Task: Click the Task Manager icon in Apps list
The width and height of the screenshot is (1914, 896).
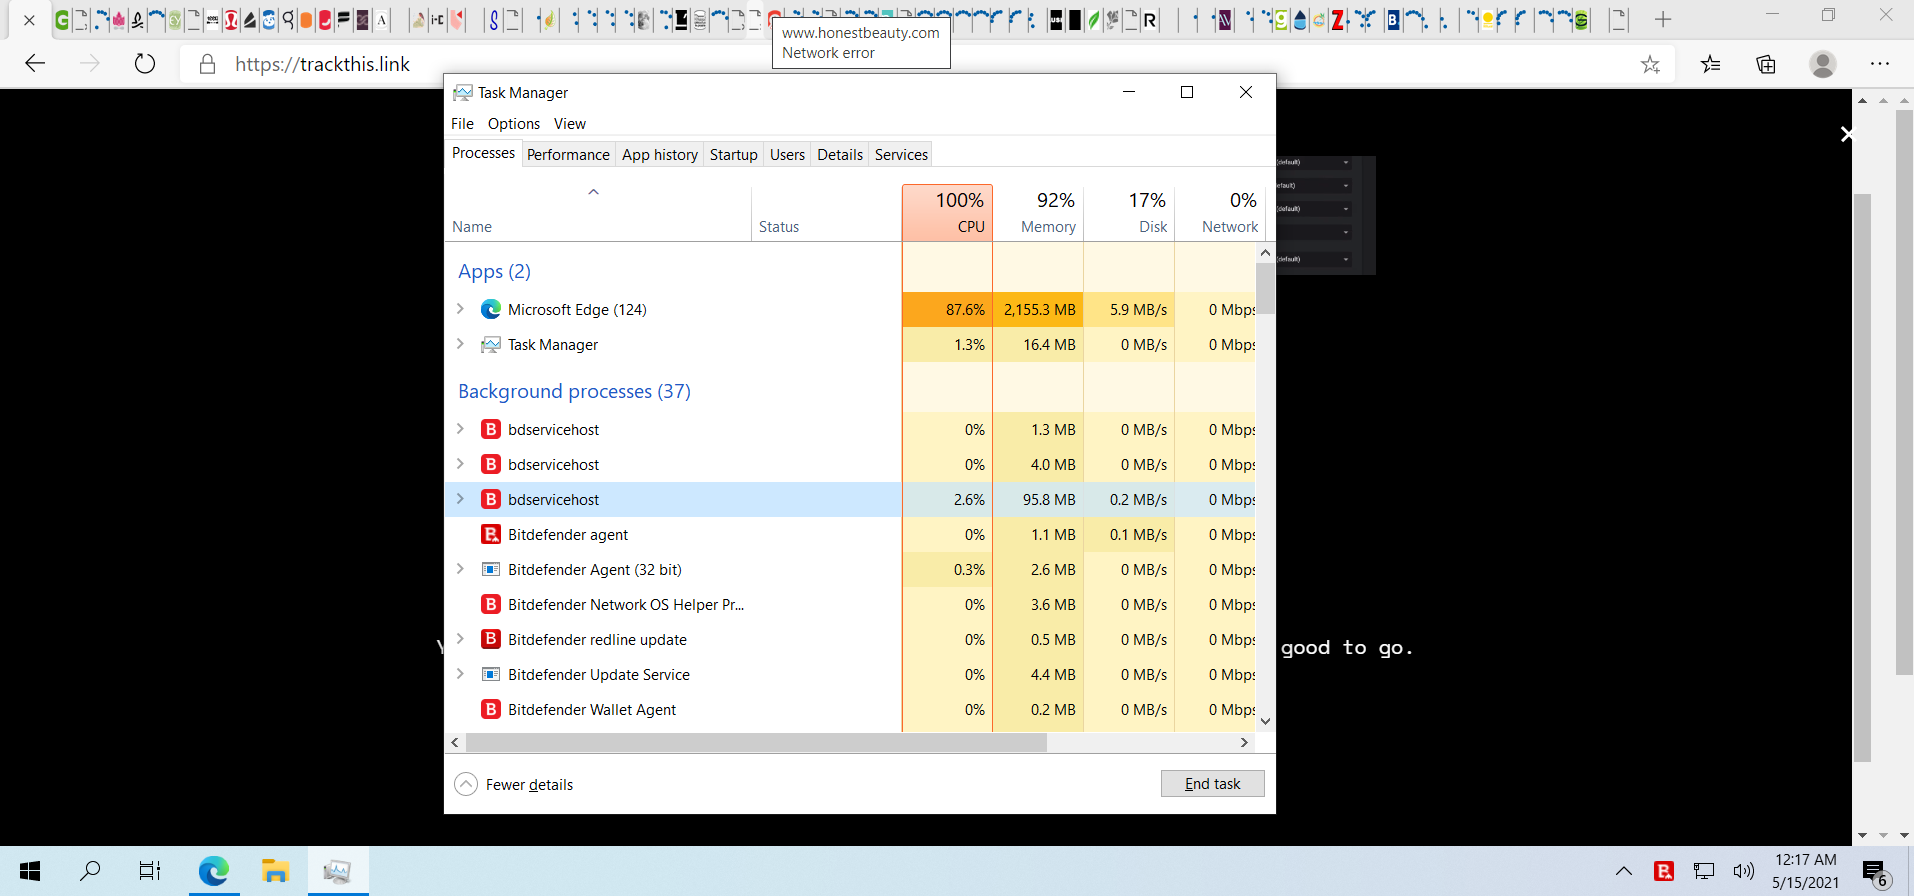Action: [491, 344]
